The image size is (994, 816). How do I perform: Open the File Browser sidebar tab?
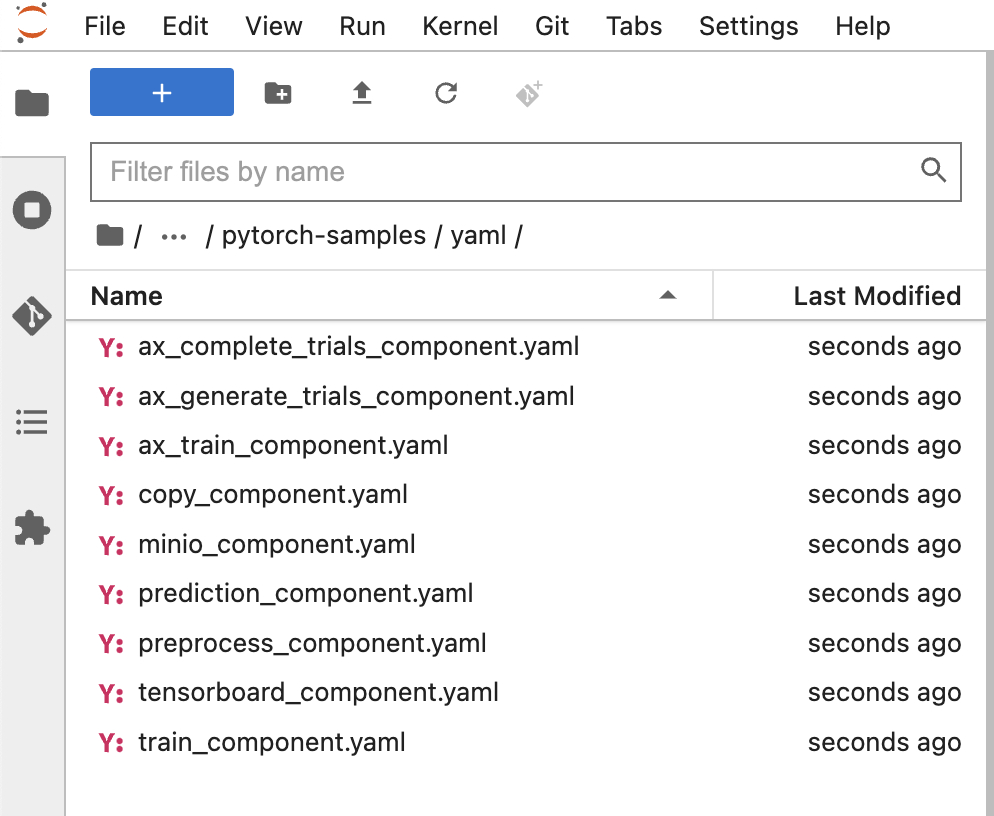coord(32,102)
